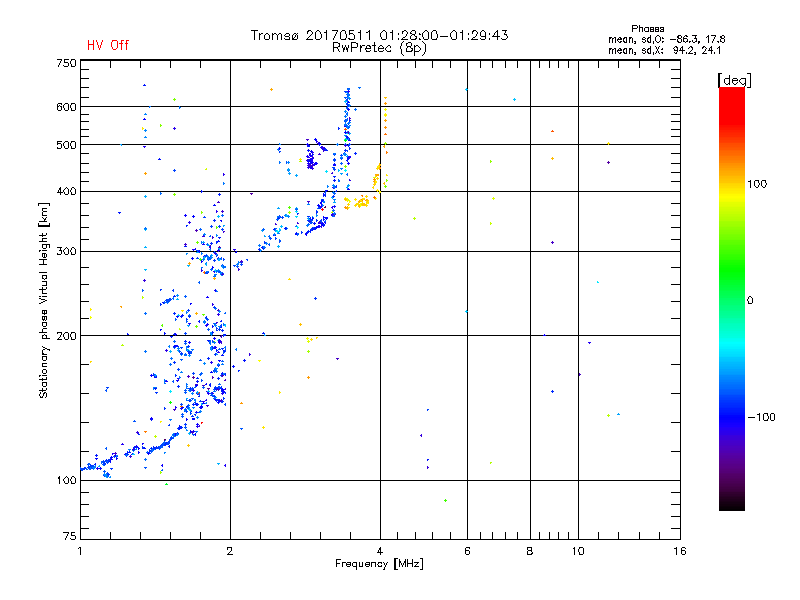
Task: Click the 100 colorbar tick label
Action: [x=757, y=184]
